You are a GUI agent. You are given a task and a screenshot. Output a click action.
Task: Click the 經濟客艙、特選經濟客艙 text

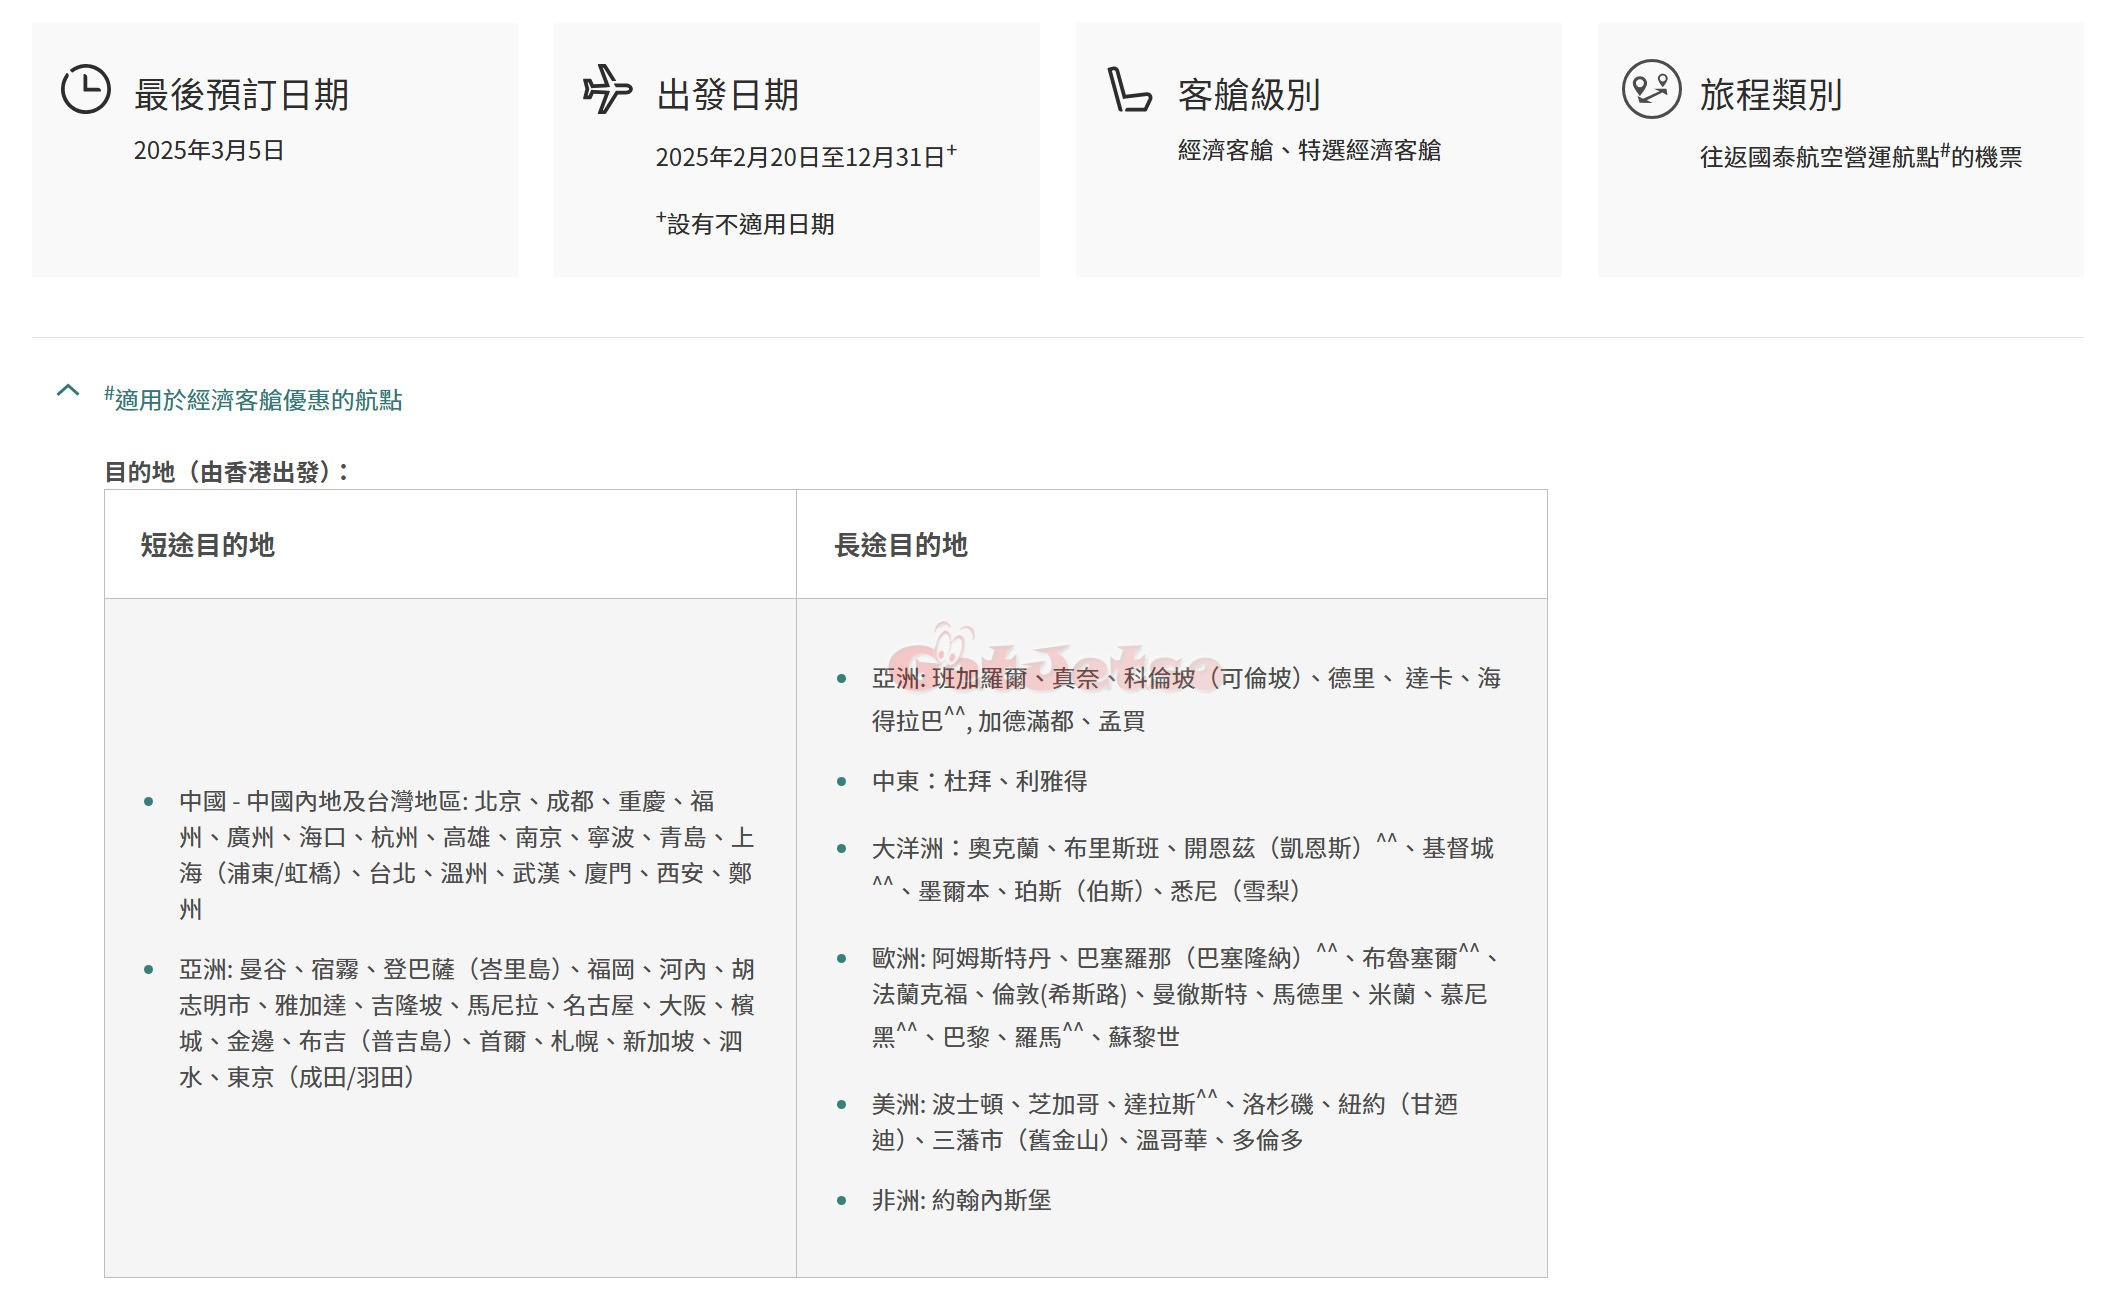pos(1309,150)
